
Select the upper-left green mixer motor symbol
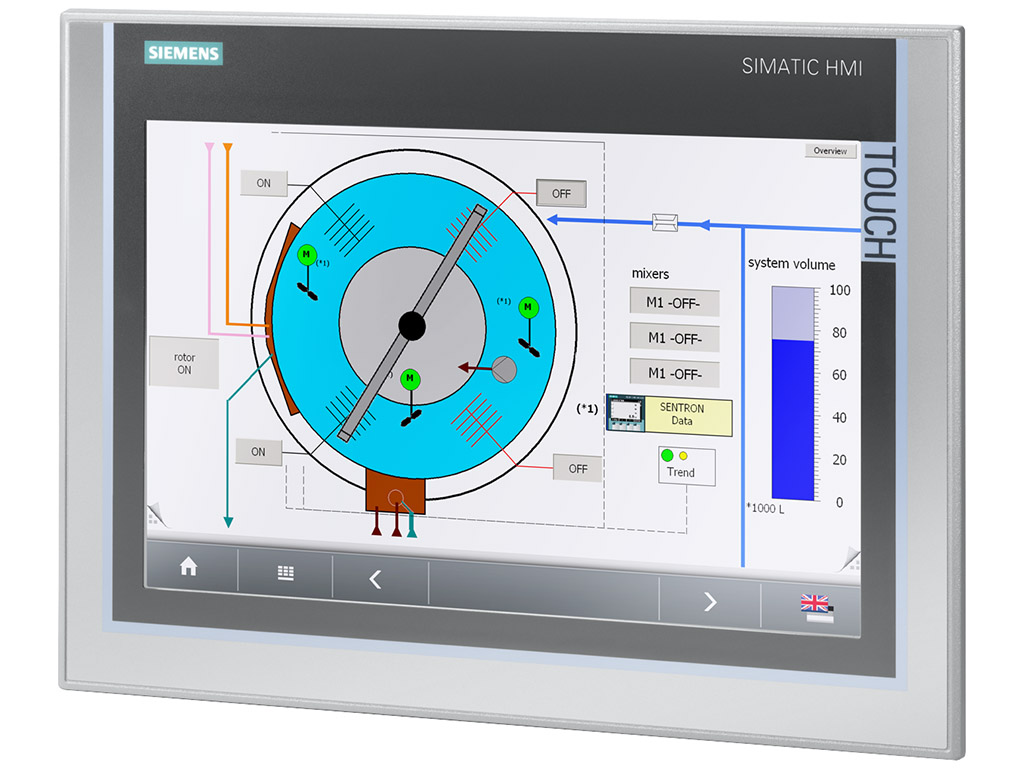[307, 254]
